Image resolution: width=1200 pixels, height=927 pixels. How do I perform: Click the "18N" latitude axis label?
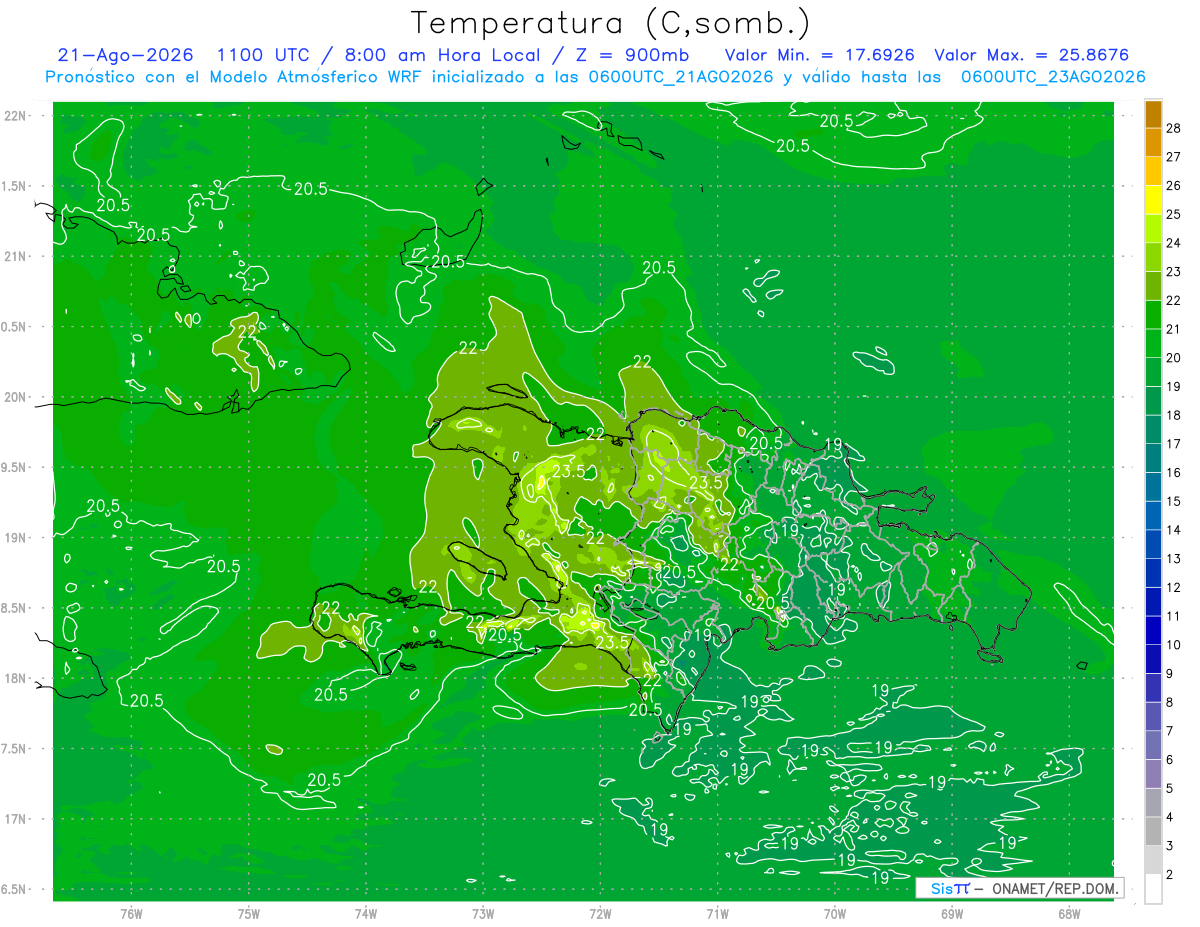[17, 679]
